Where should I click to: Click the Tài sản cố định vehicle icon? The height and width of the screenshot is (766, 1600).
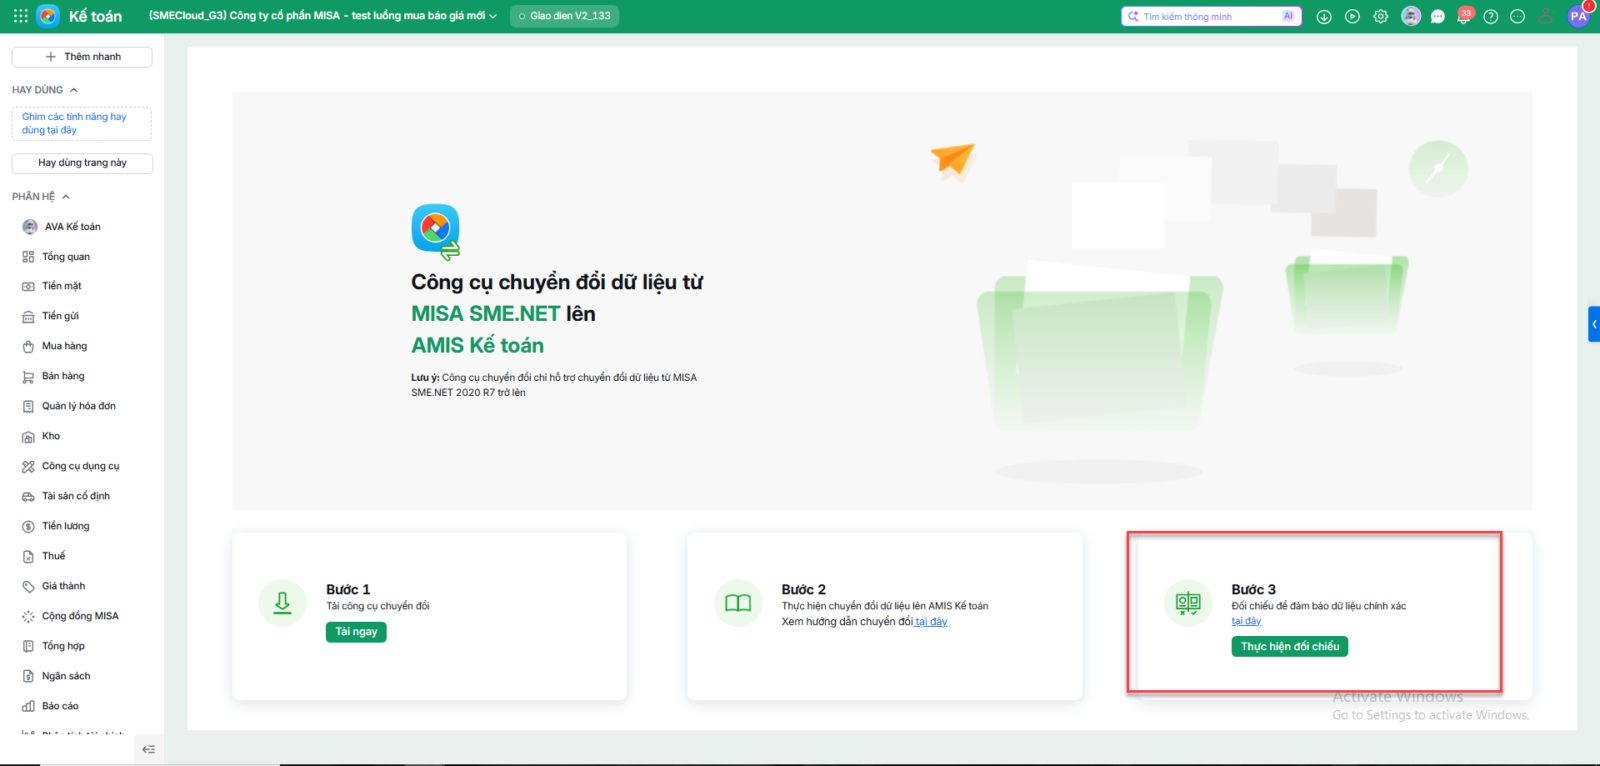(28, 497)
